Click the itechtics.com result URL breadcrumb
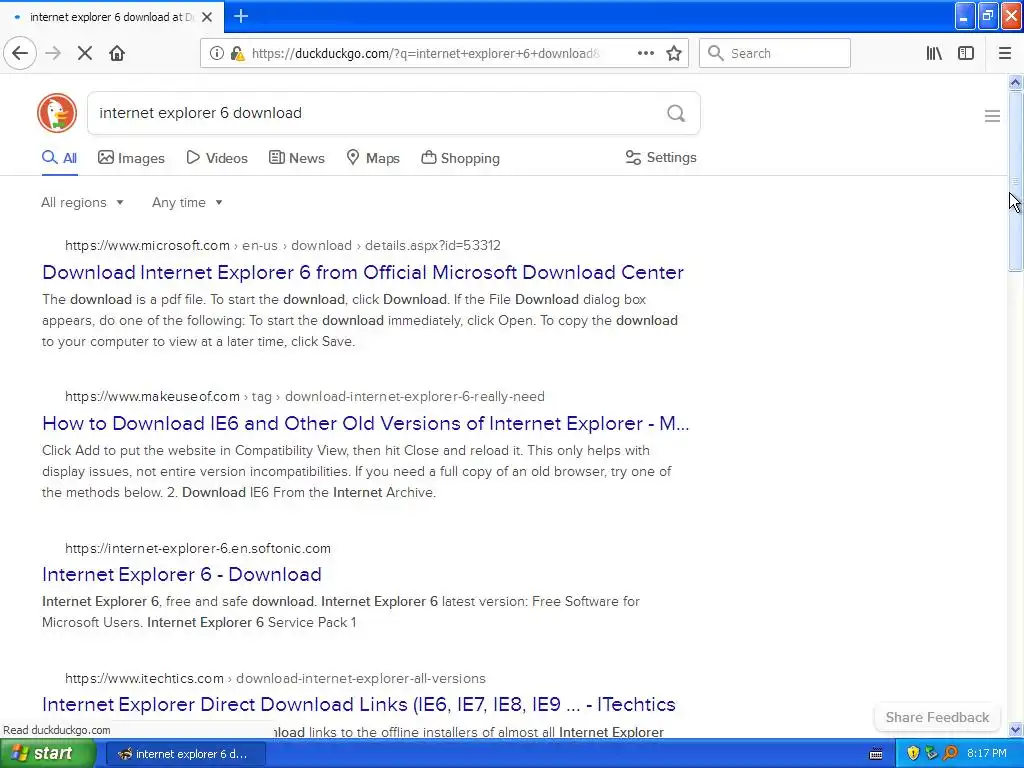This screenshot has width=1024, height=768. 275,679
